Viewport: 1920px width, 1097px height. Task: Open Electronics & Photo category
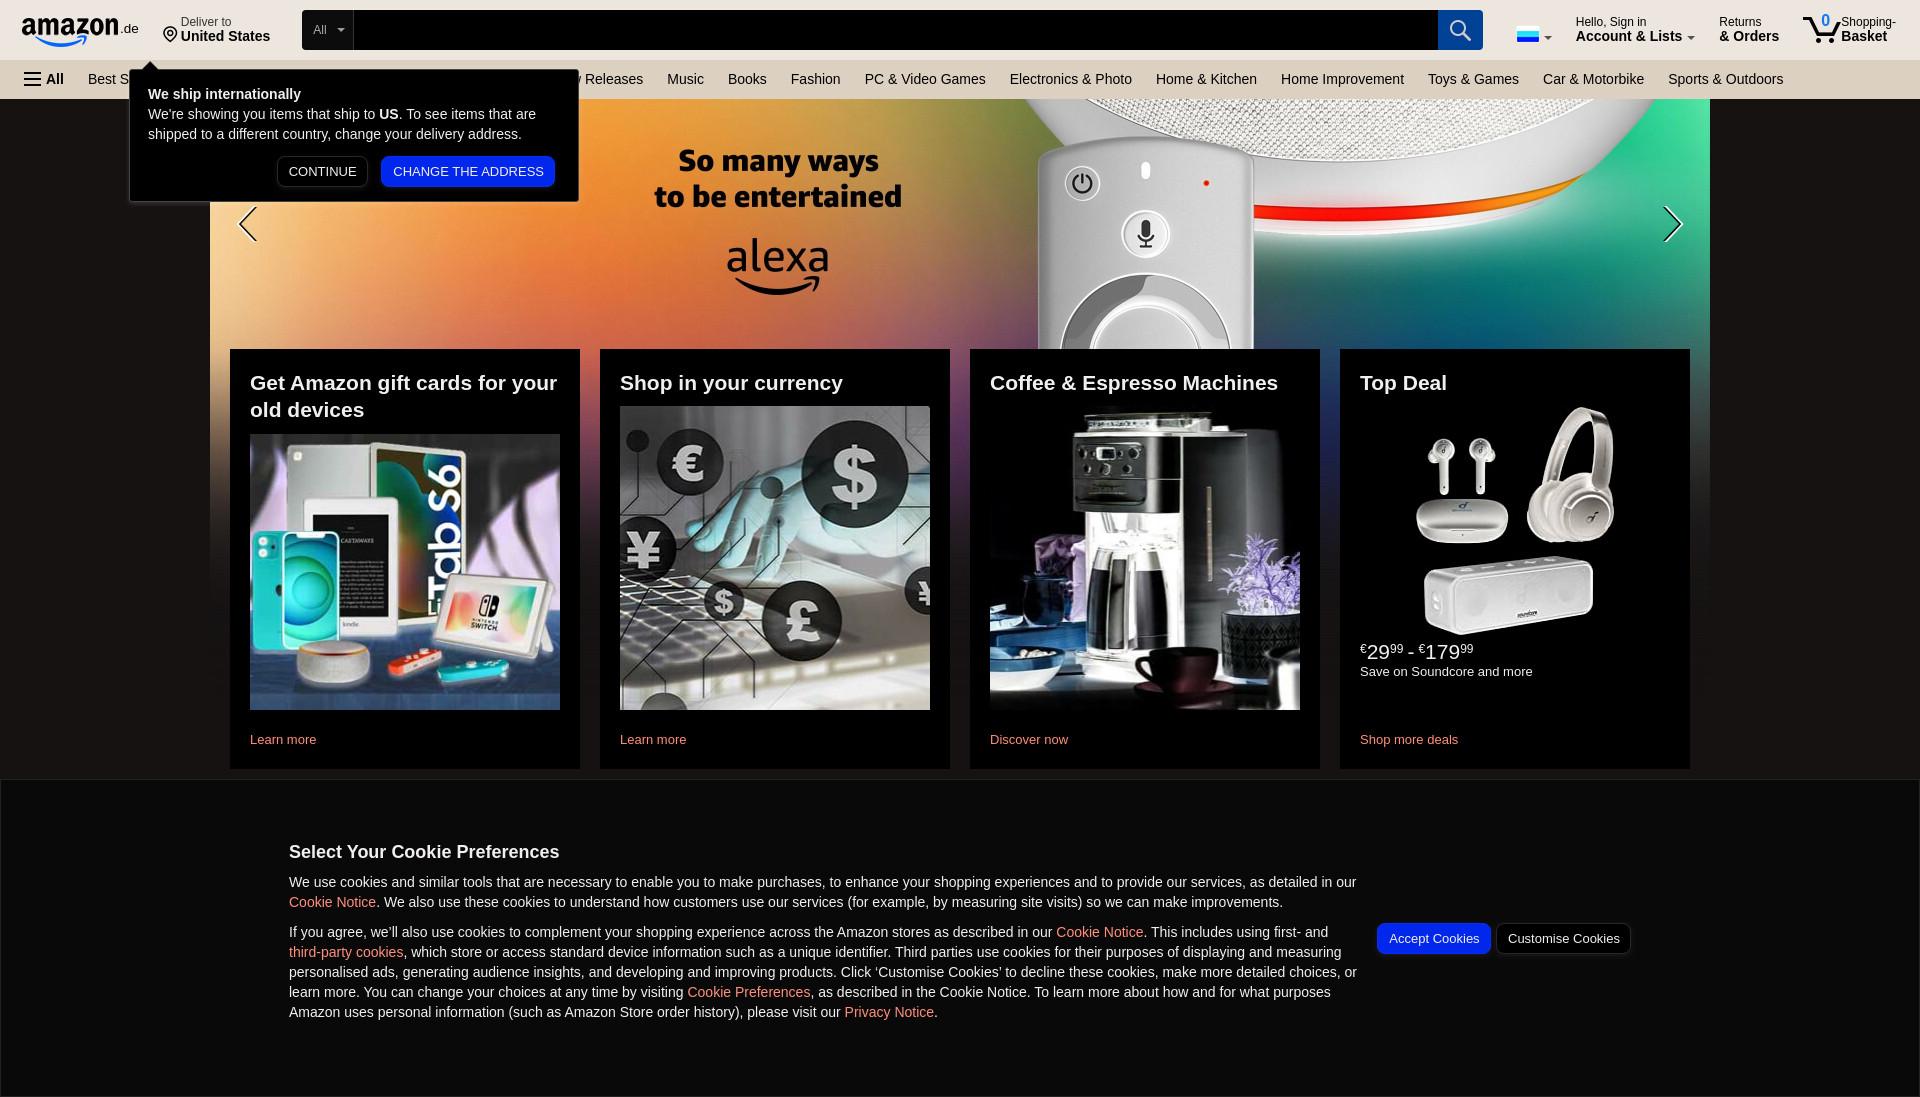[x=1071, y=79]
